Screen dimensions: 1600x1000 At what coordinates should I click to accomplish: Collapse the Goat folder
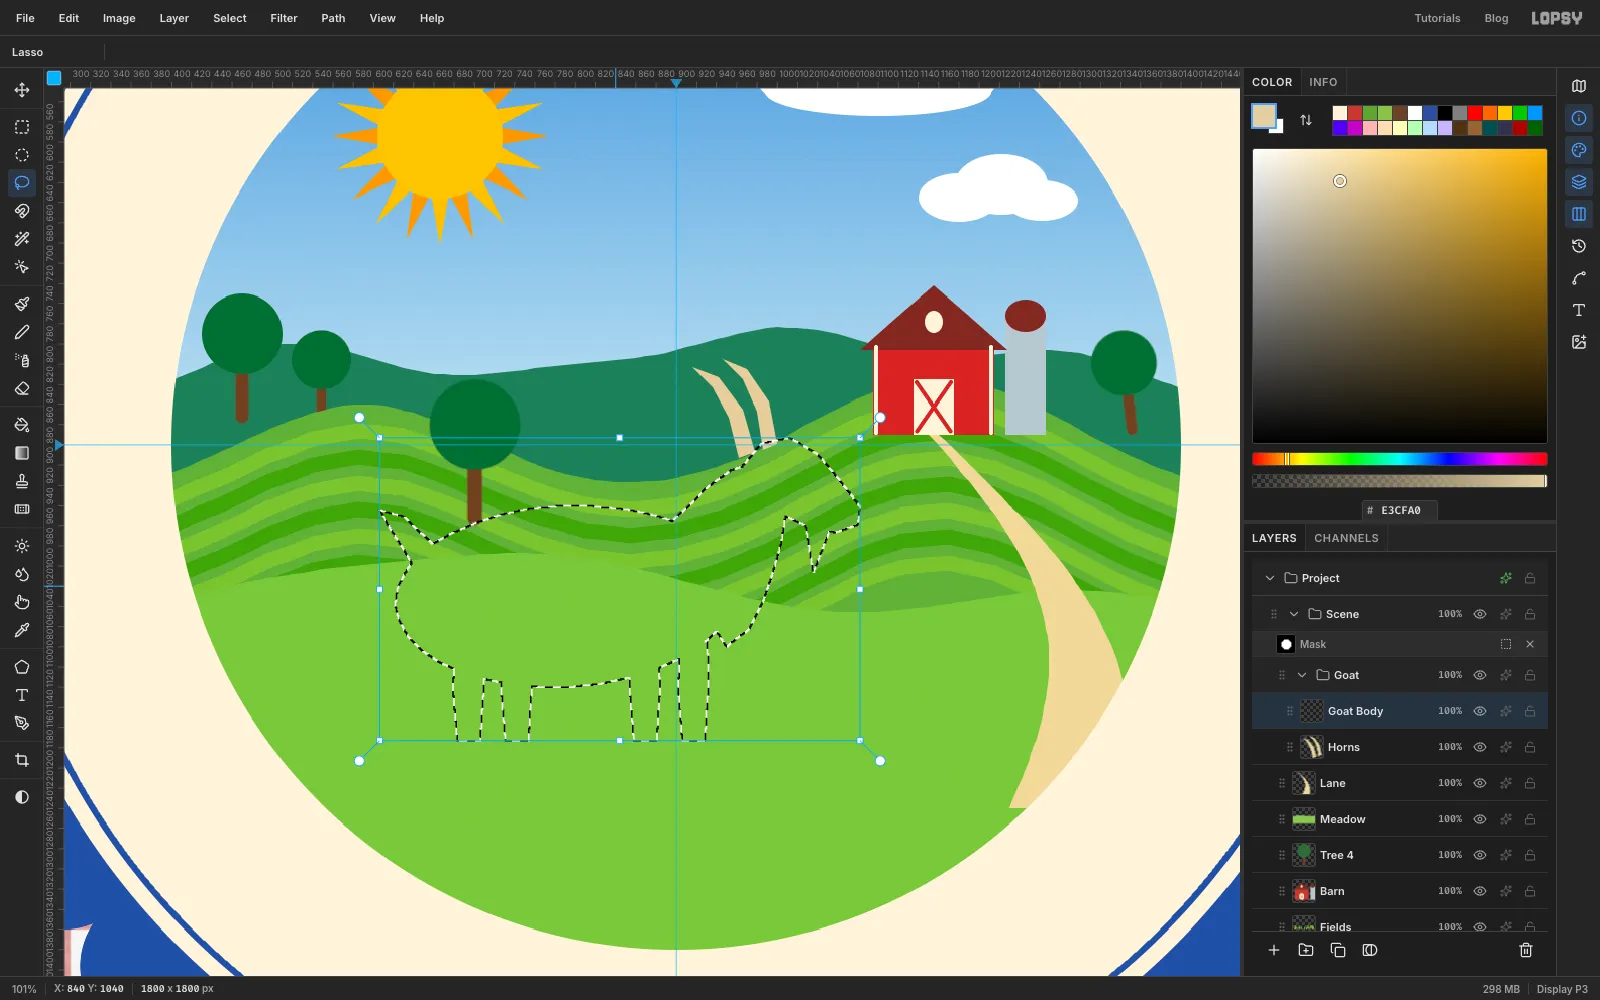1302,675
